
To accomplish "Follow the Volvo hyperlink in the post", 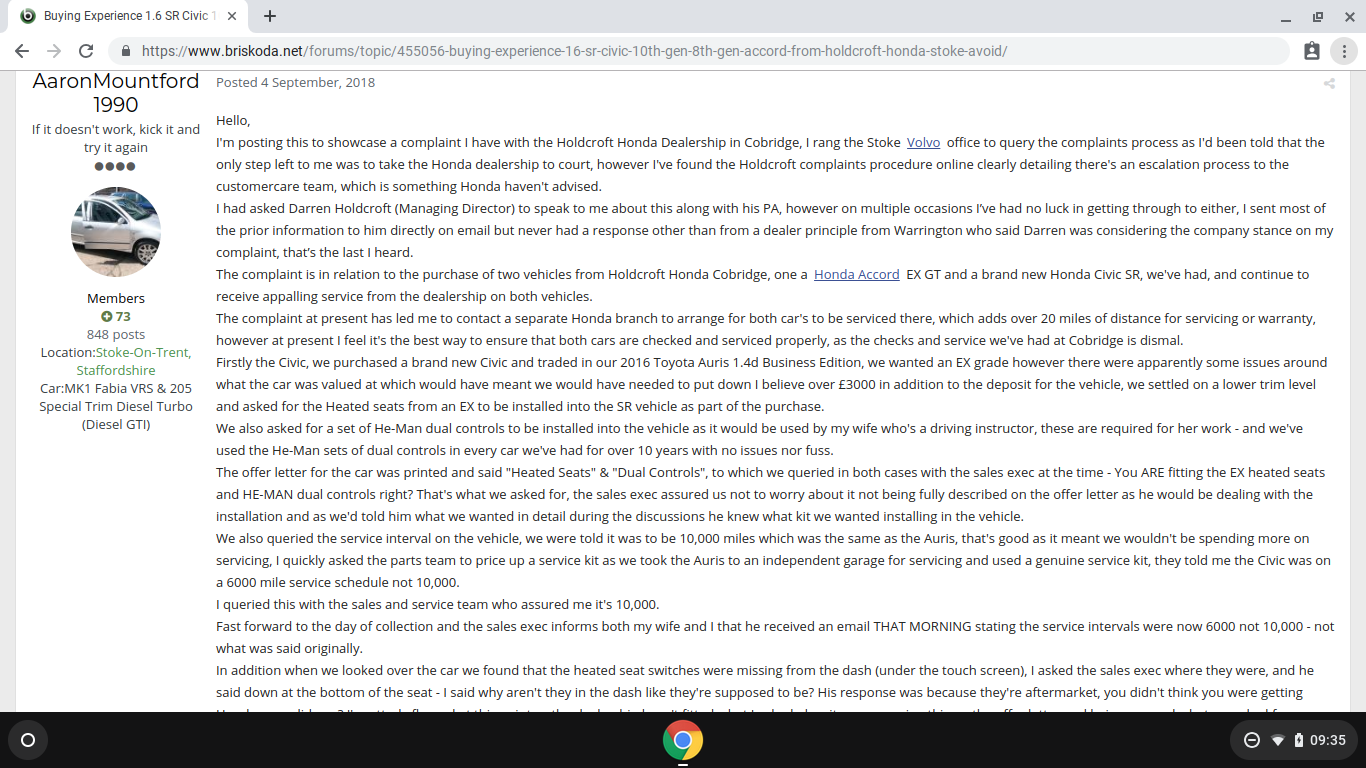I will (x=923, y=142).
